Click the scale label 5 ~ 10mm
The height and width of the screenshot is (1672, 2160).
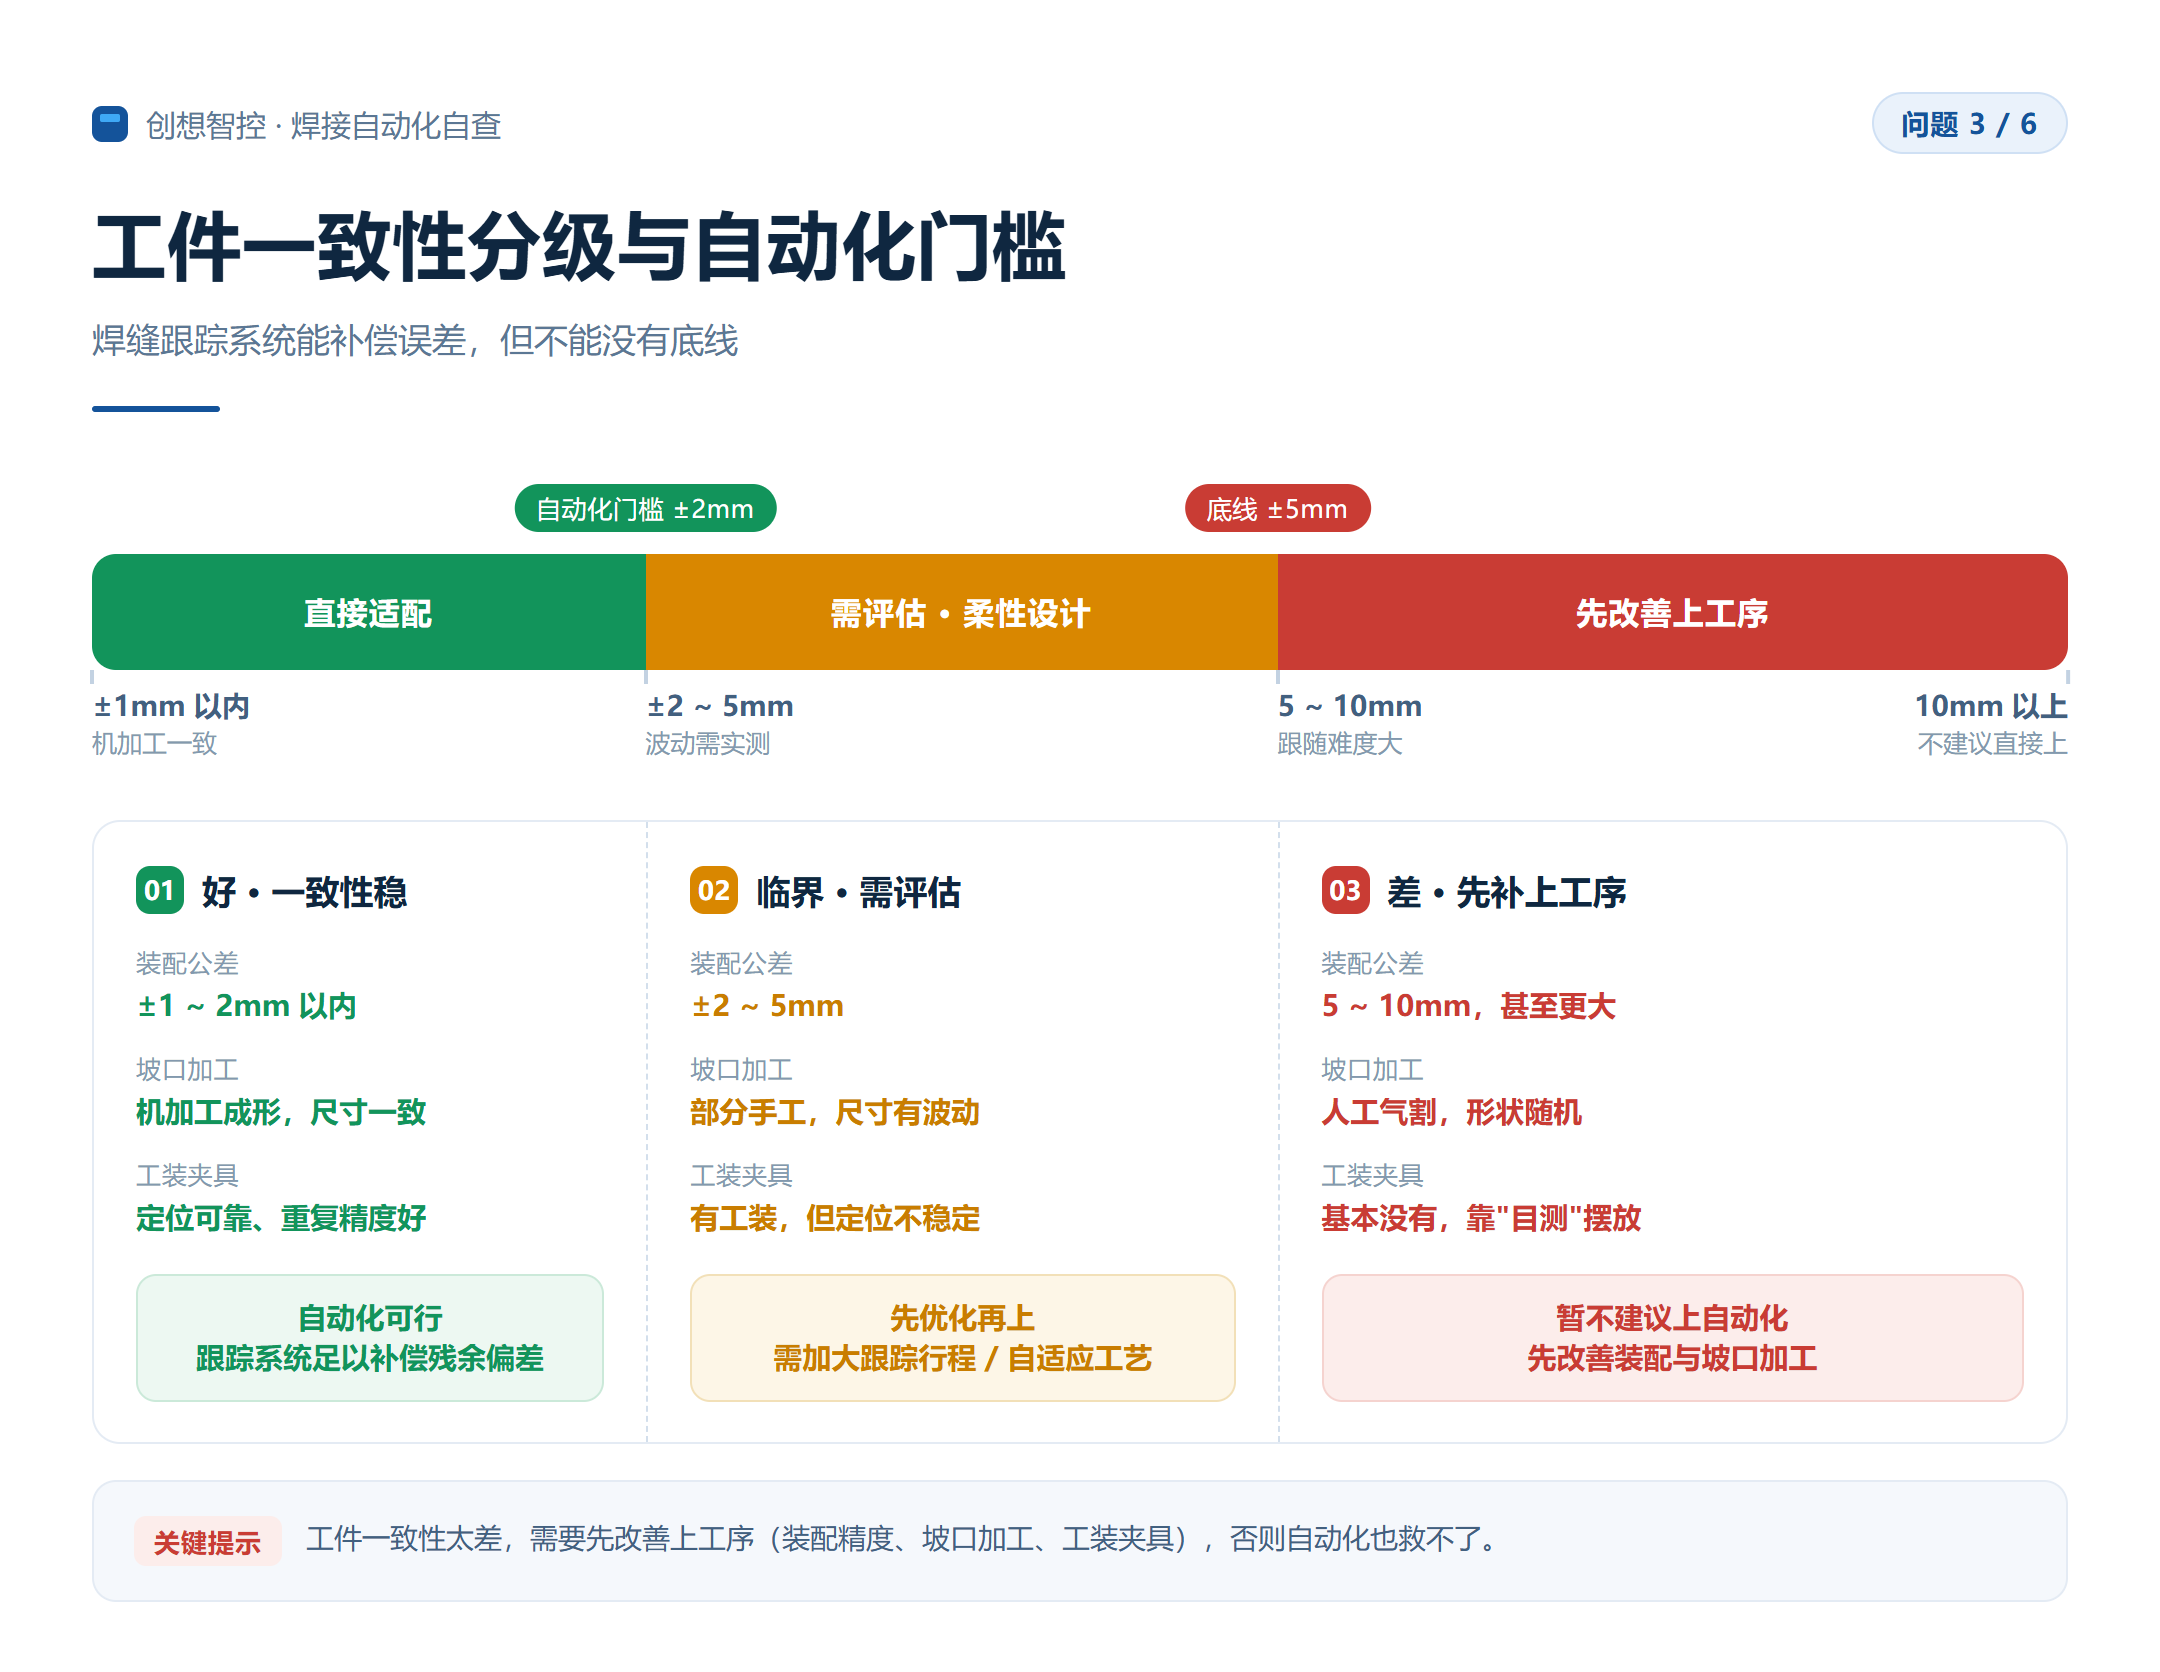1350,706
